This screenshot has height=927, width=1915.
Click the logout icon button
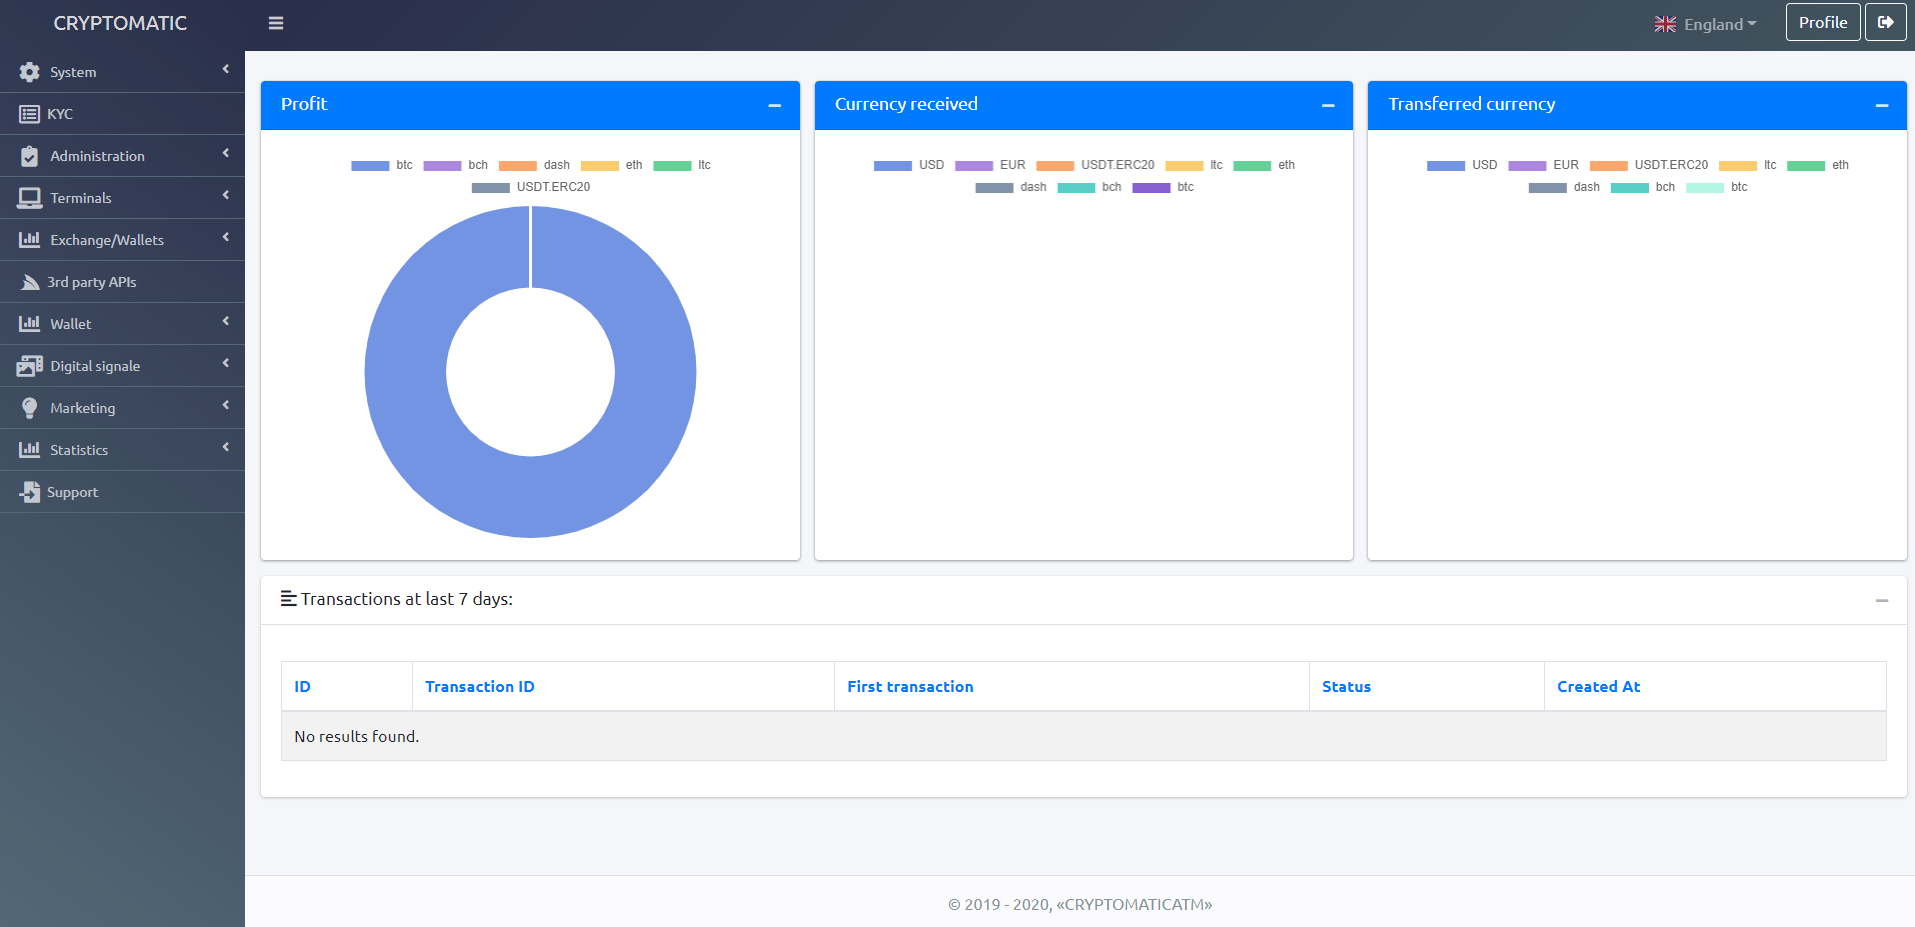[x=1885, y=22]
